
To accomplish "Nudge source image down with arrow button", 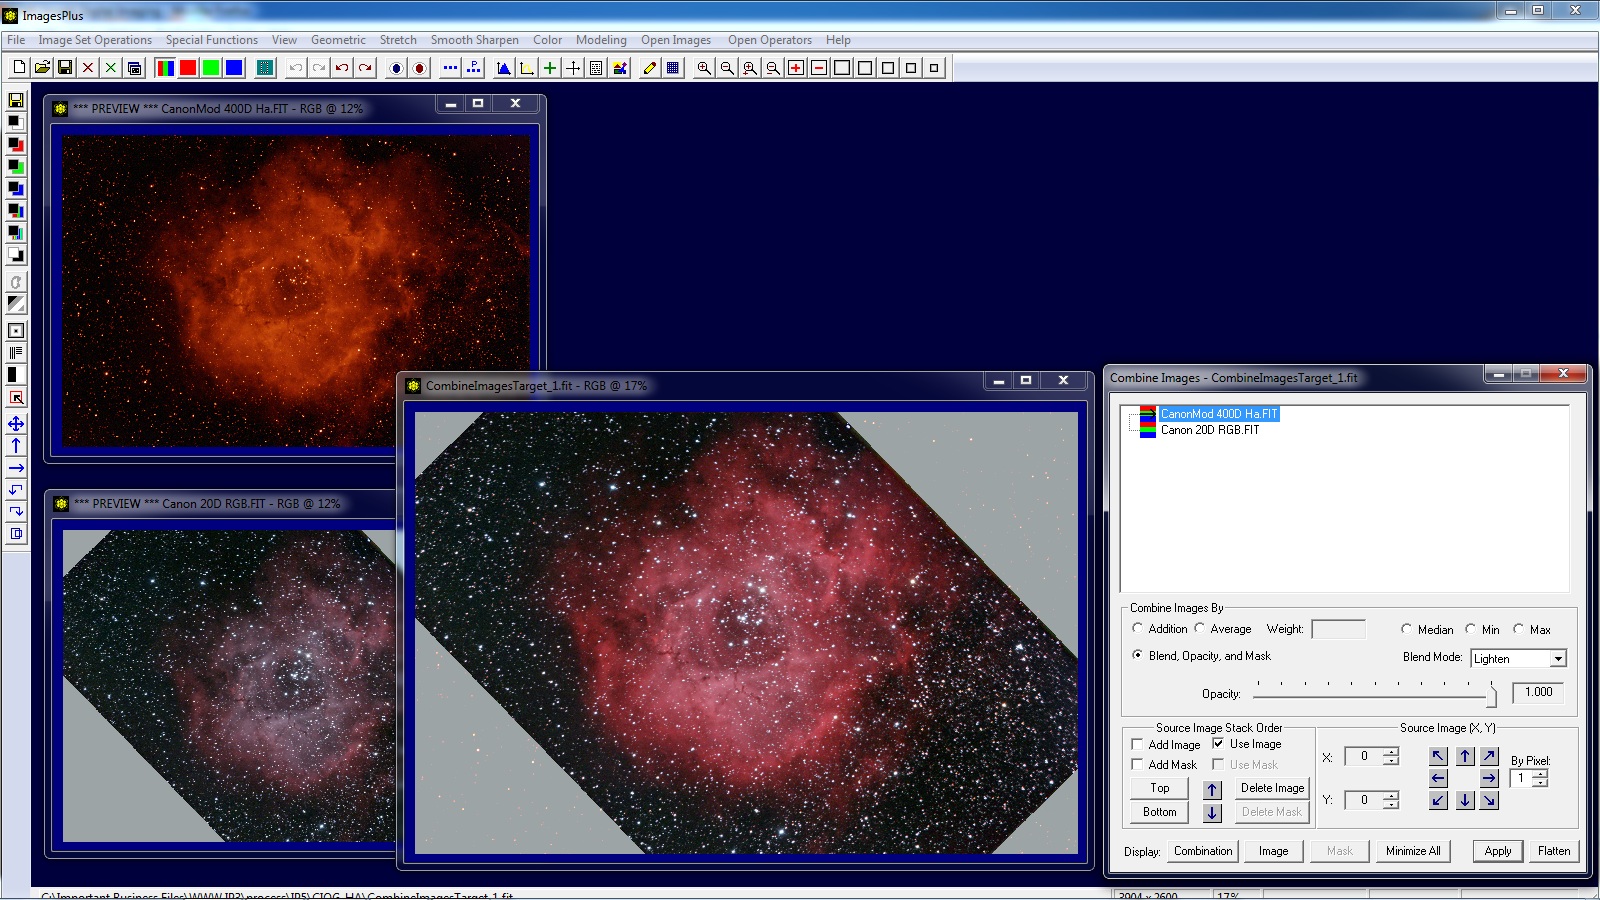I will [x=1465, y=800].
